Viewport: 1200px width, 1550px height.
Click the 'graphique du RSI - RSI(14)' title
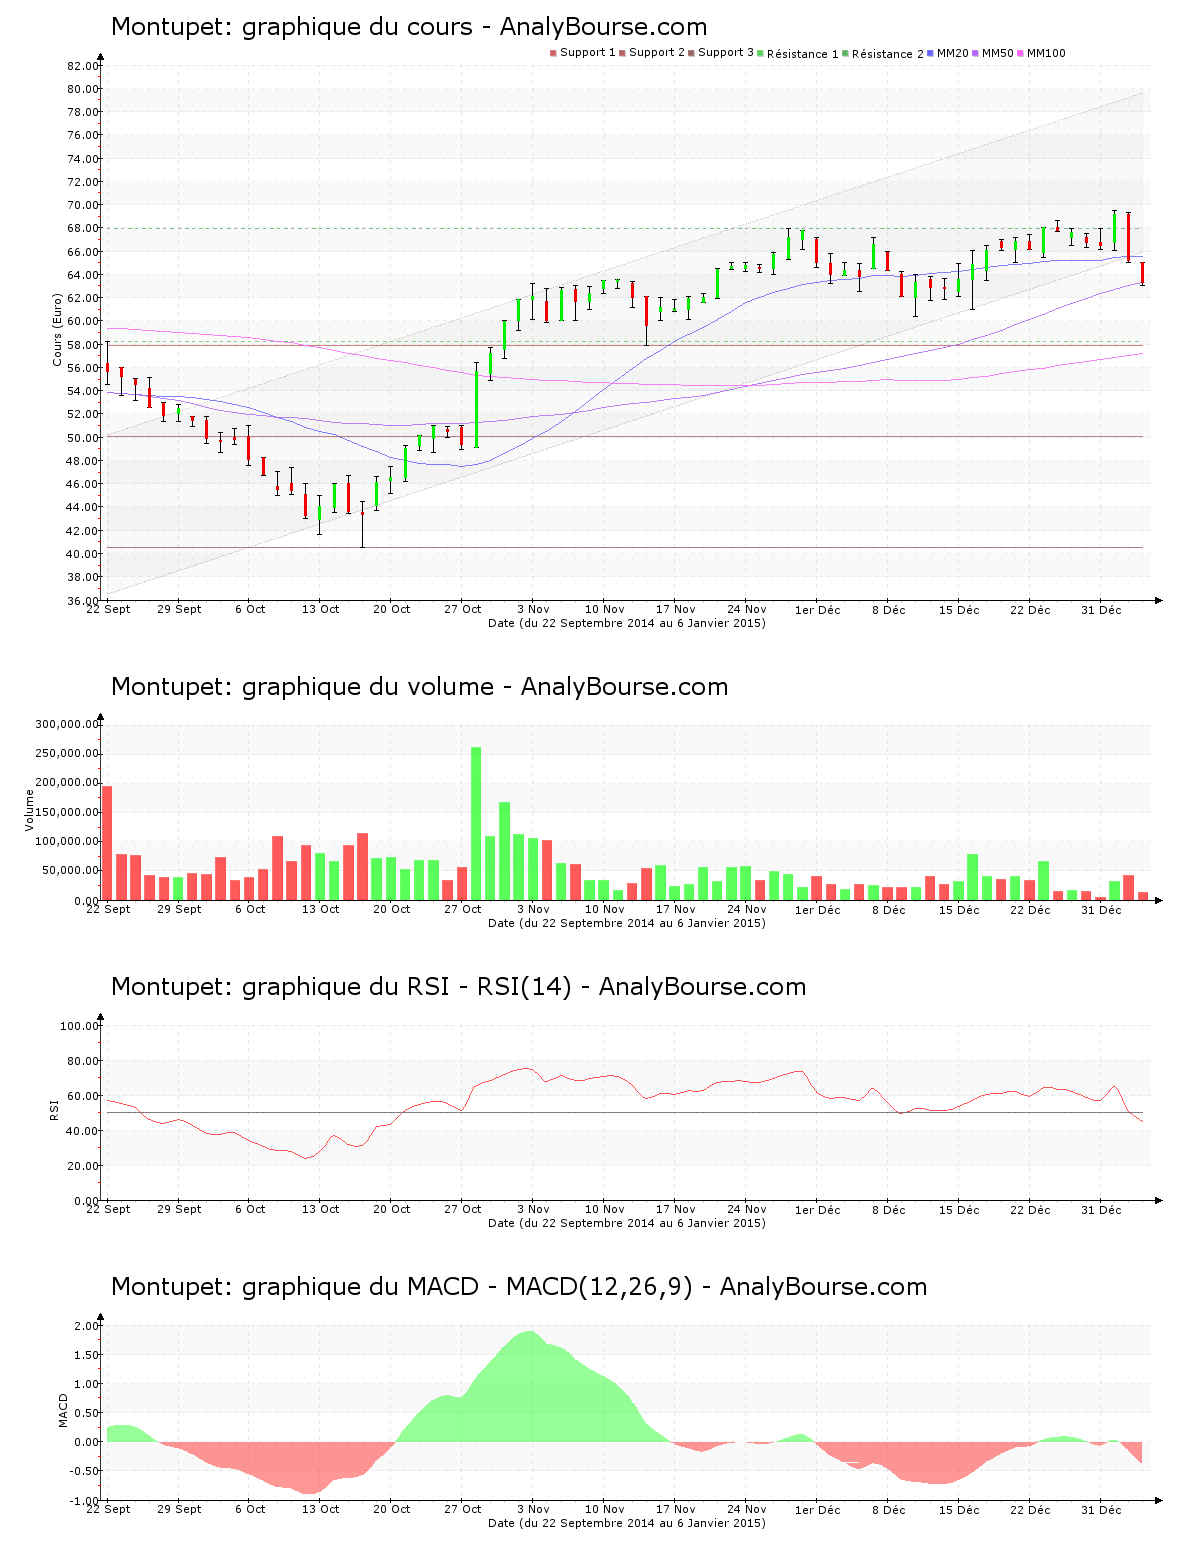458,987
